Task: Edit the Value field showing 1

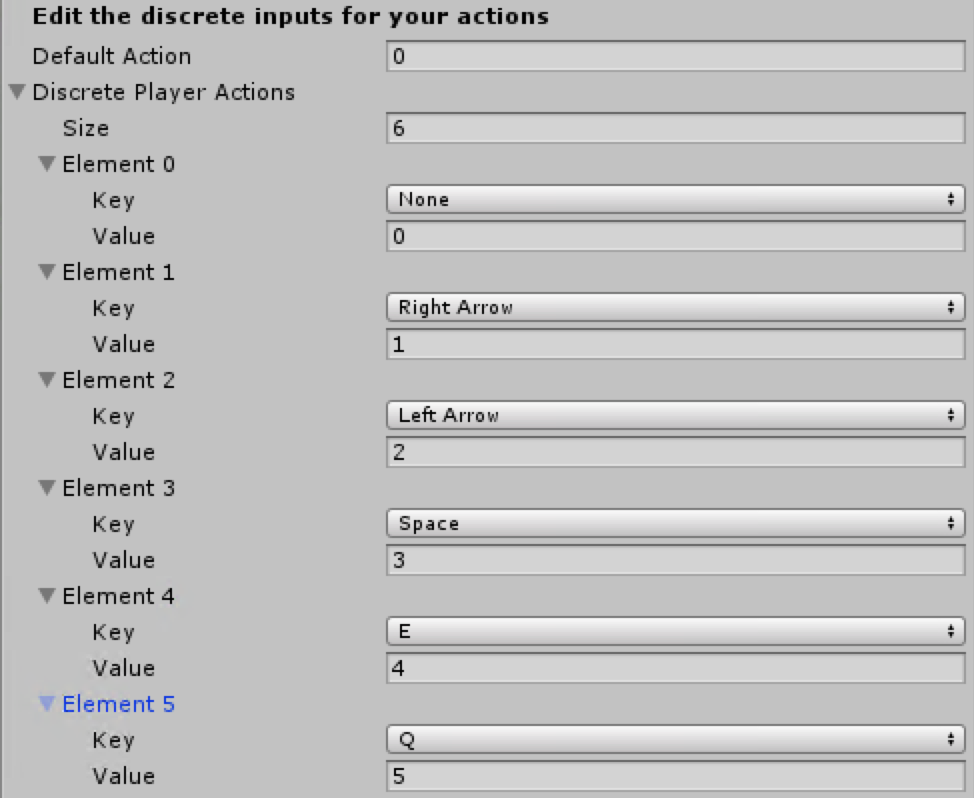Action: tap(676, 343)
